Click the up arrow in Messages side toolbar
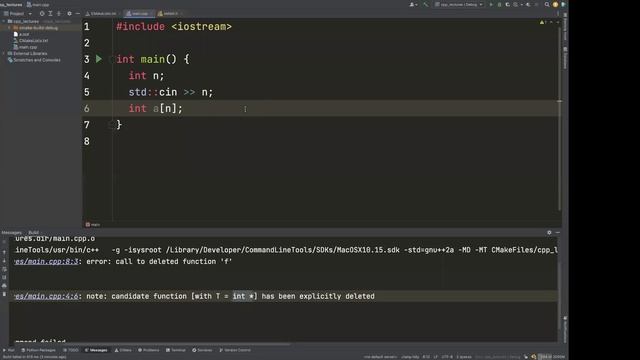The height and width of the screenshot is (360, 640). [x=4, y=253]
